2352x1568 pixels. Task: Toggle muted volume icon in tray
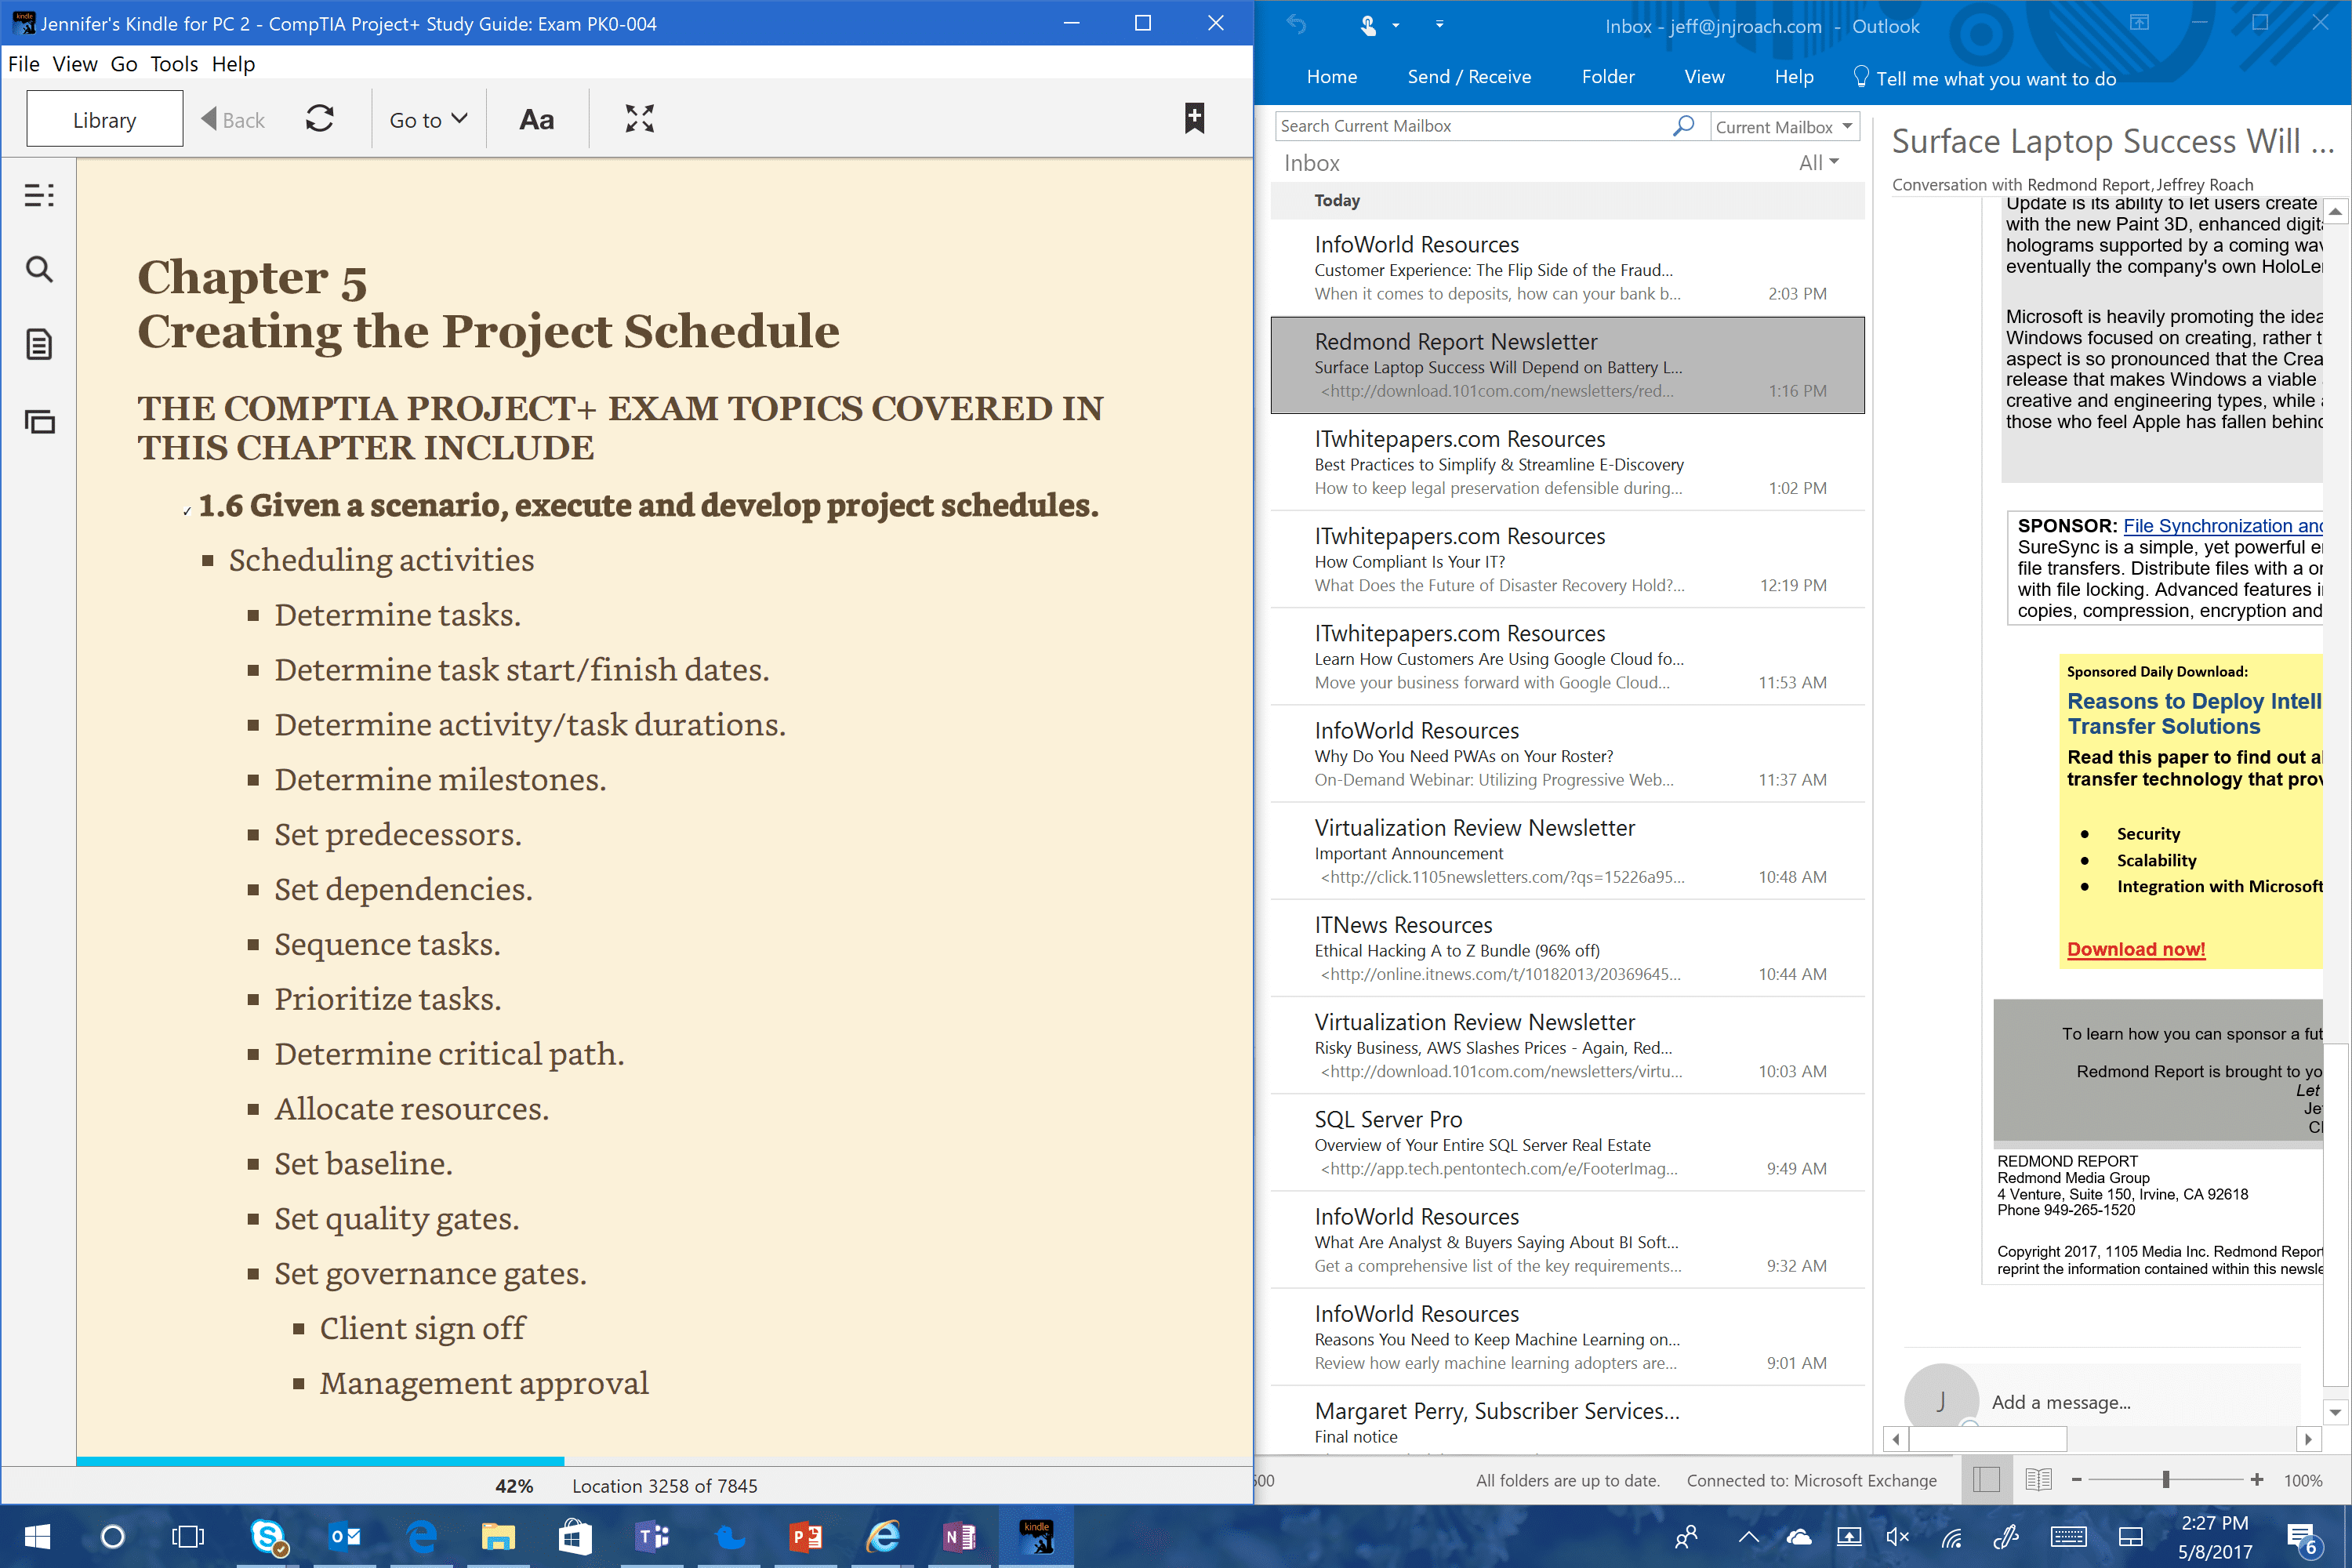pyautogui.click(x=1897, y=1537)
